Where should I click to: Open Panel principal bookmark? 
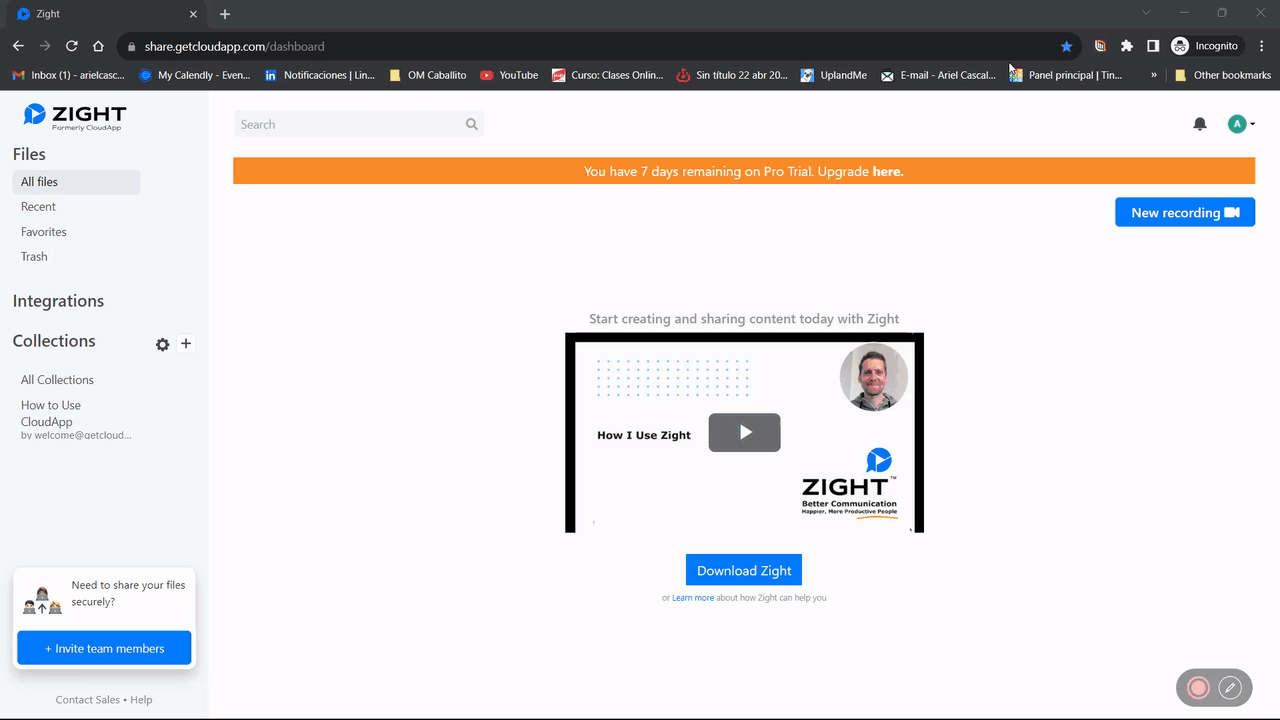(1066, 75)
